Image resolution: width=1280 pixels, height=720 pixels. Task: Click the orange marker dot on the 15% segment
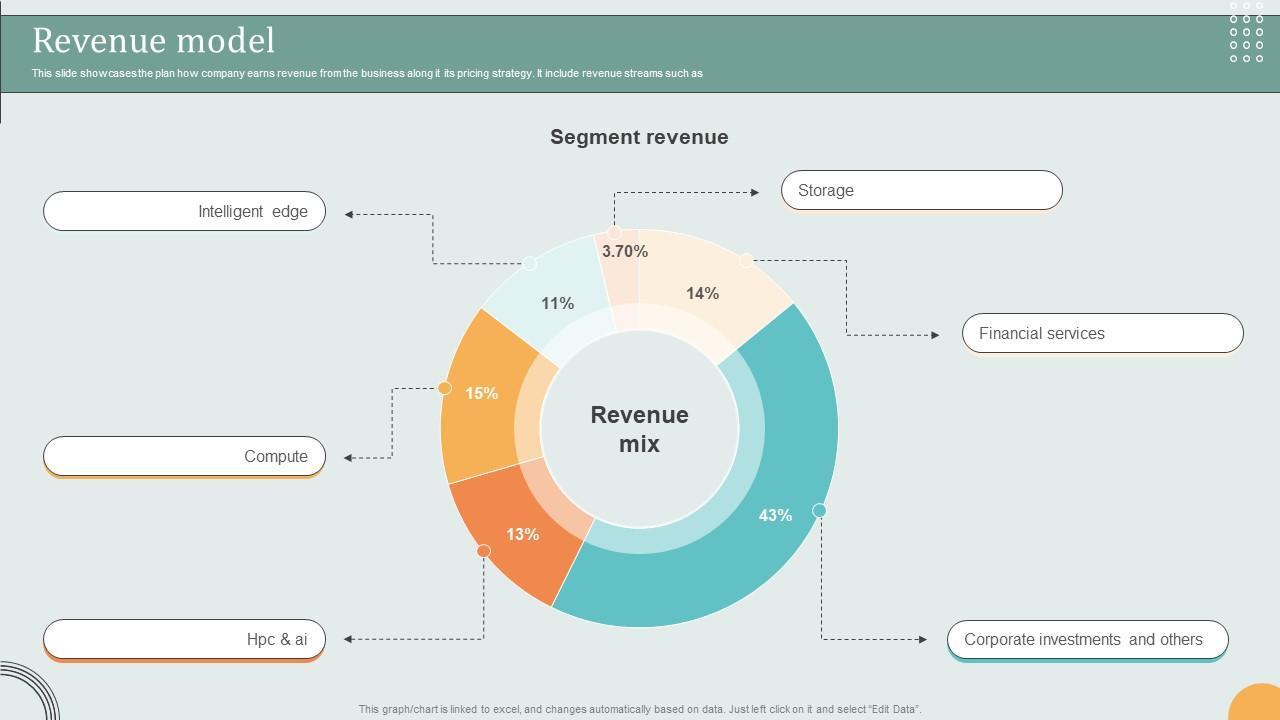point(445,388)
